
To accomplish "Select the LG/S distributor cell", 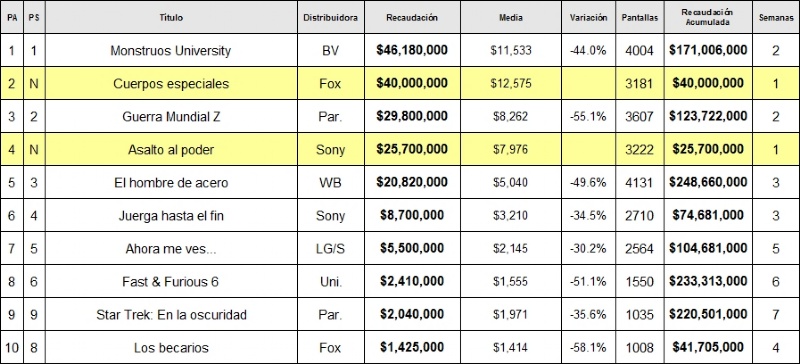I will pyautogui.click(x=331, y=249).
